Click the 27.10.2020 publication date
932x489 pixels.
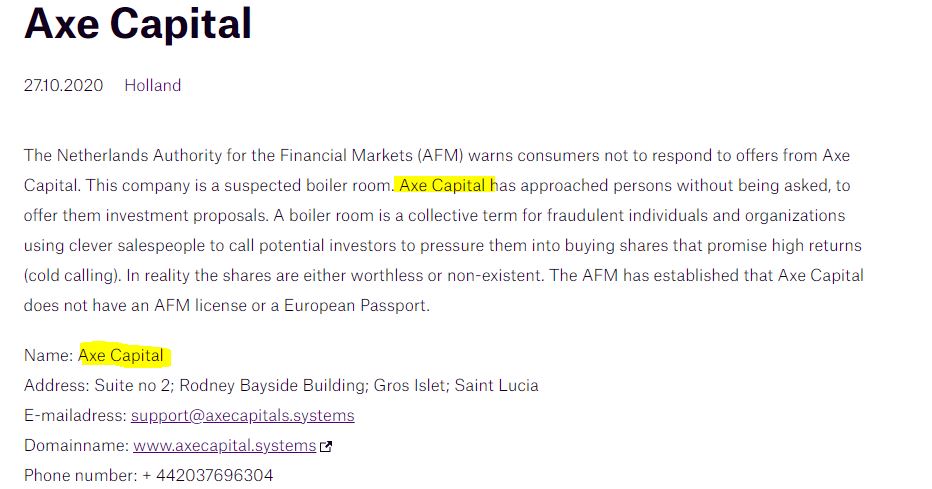63,85
